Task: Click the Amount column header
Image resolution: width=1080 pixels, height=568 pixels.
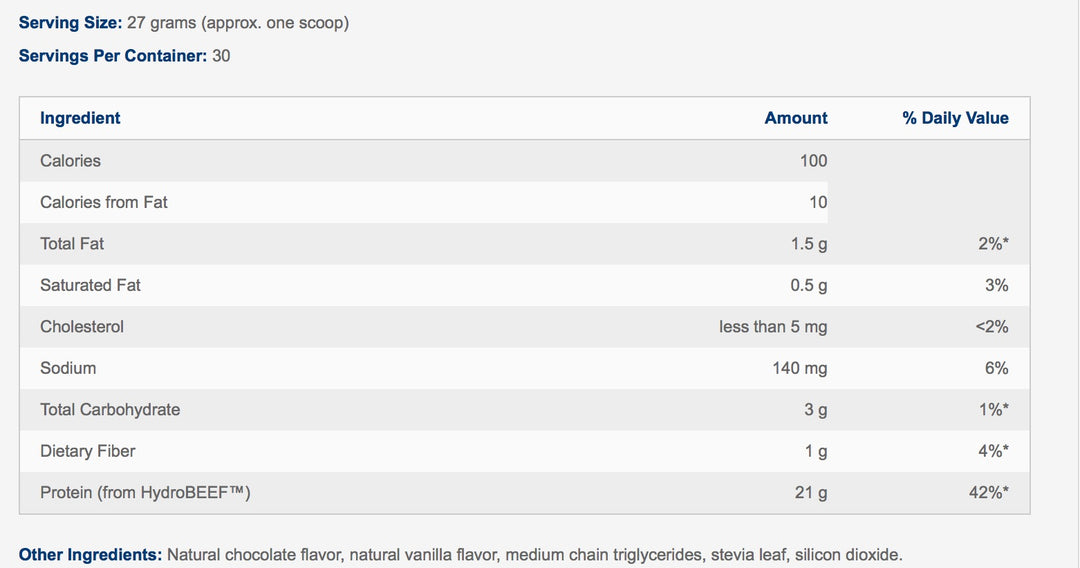Action: [x=795, y=118]
